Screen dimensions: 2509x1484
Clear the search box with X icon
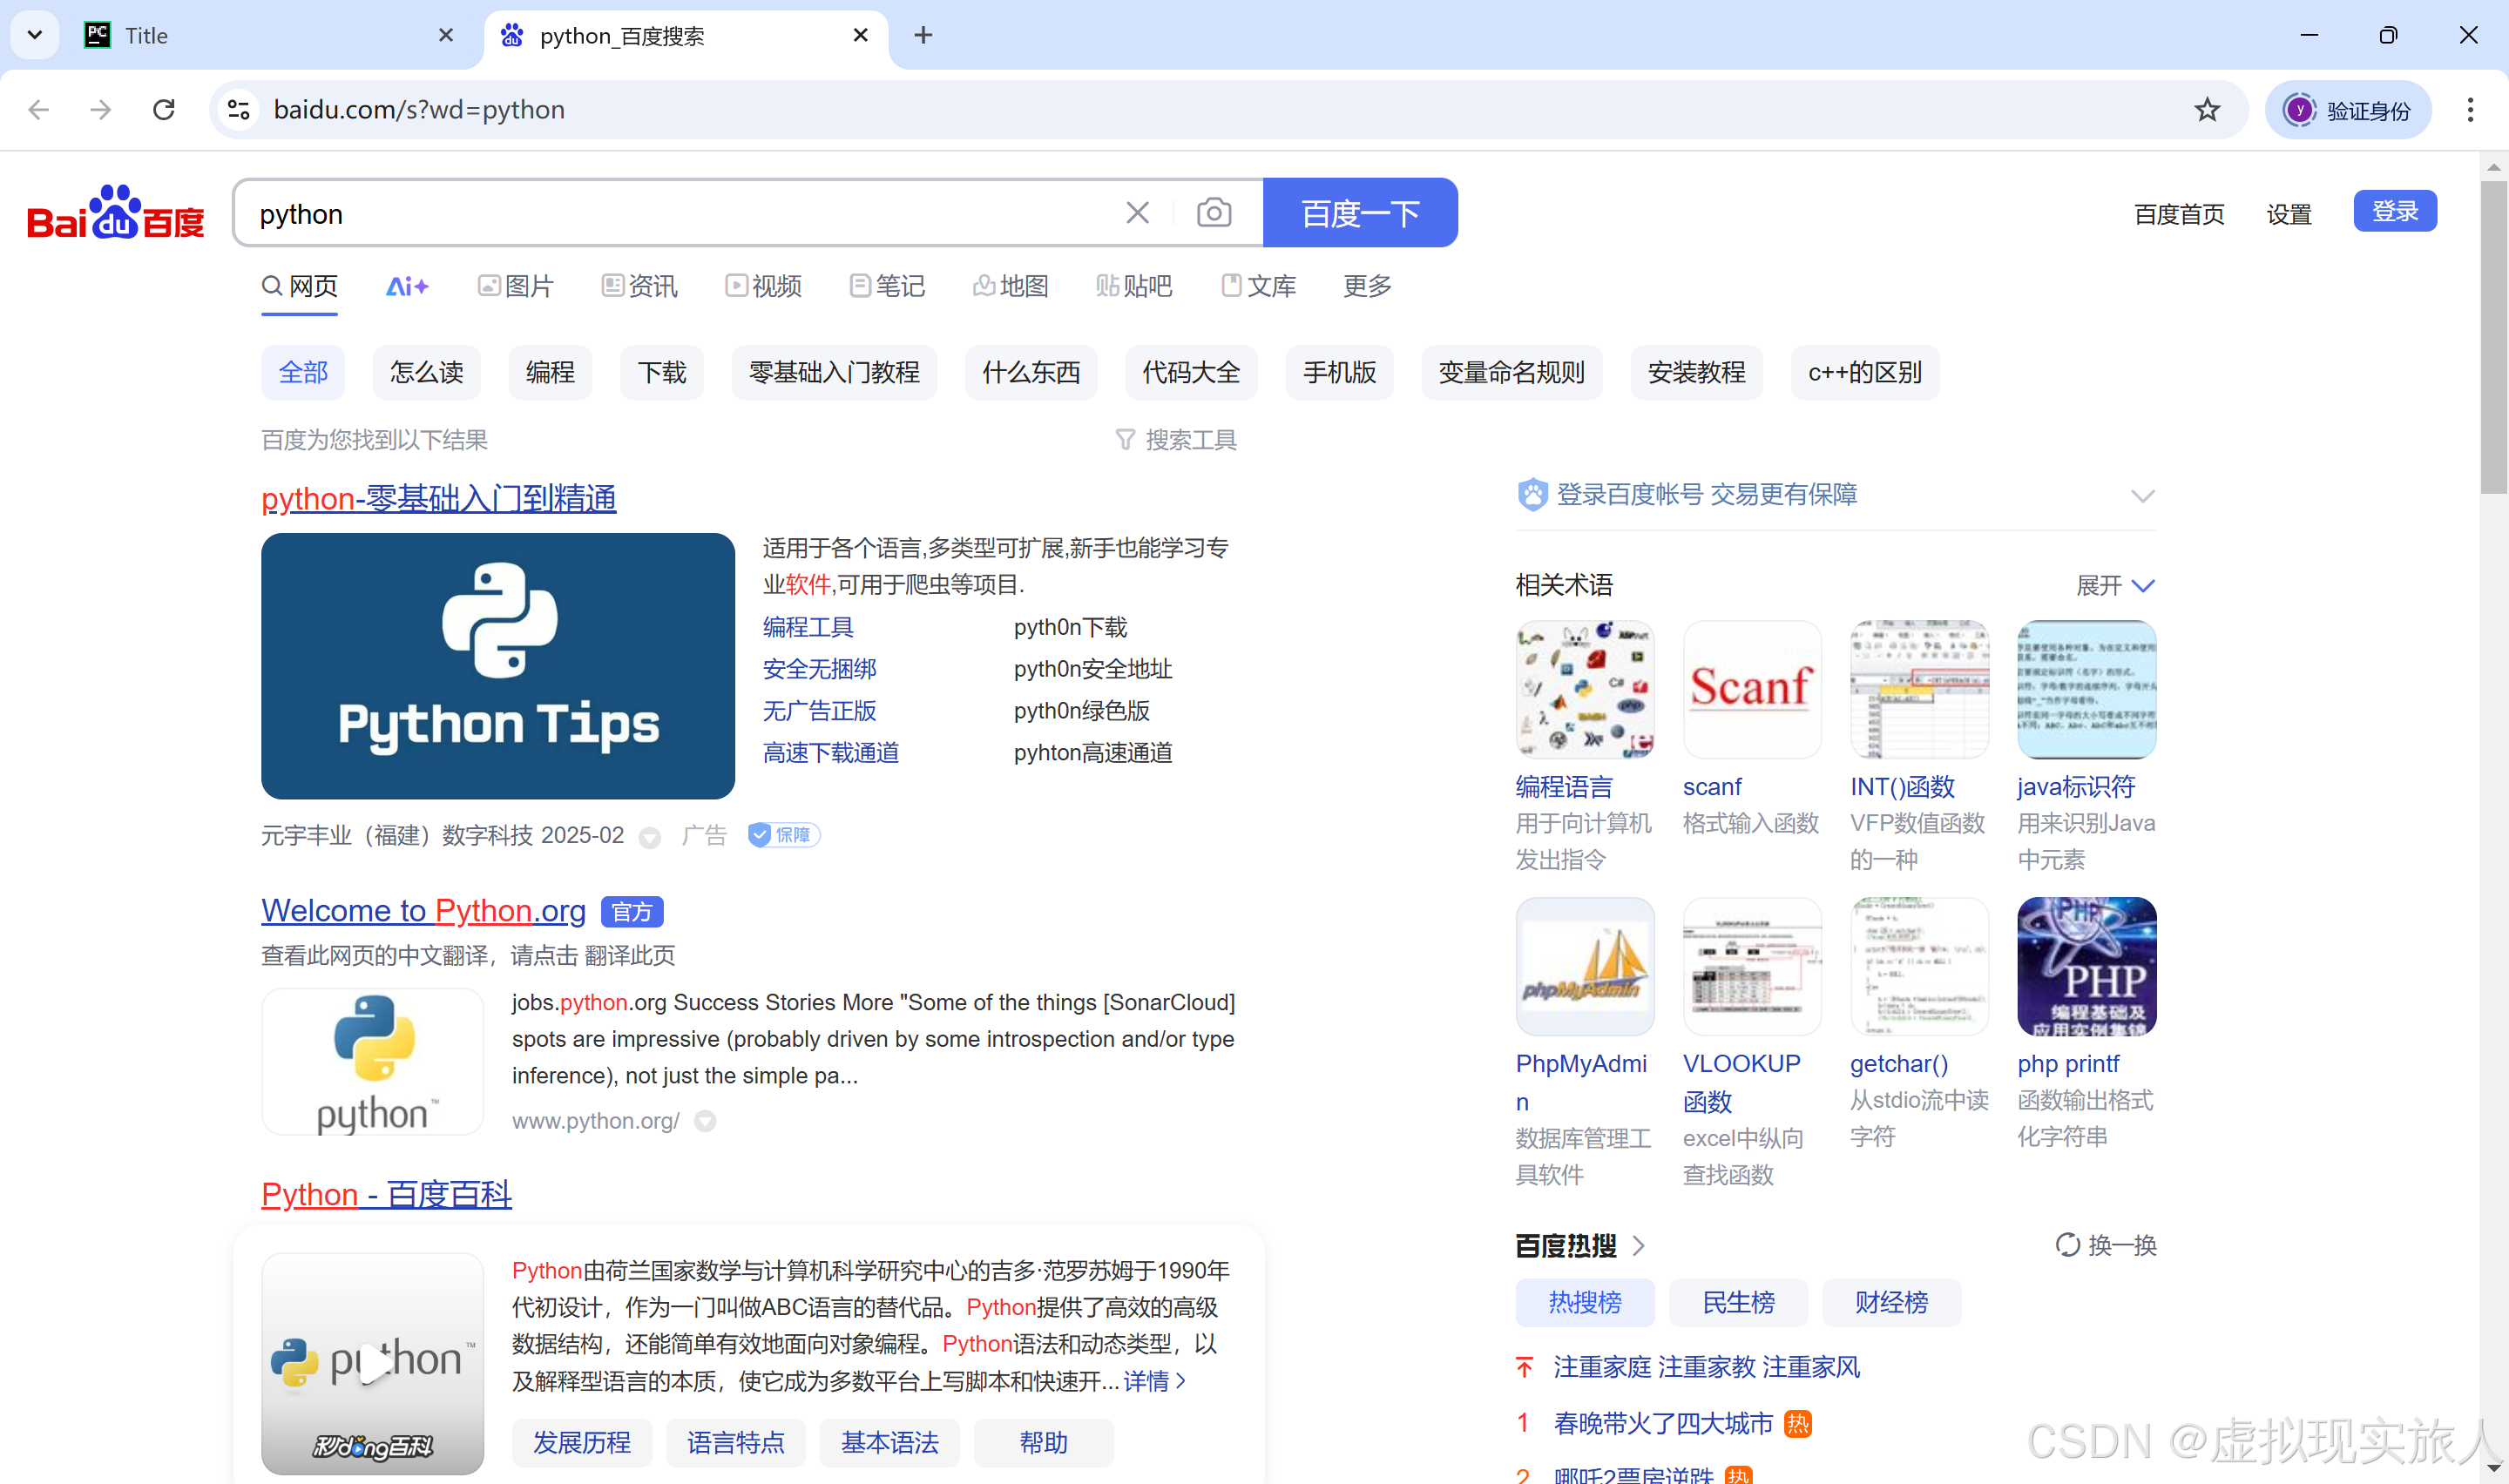pos(1137,213)
